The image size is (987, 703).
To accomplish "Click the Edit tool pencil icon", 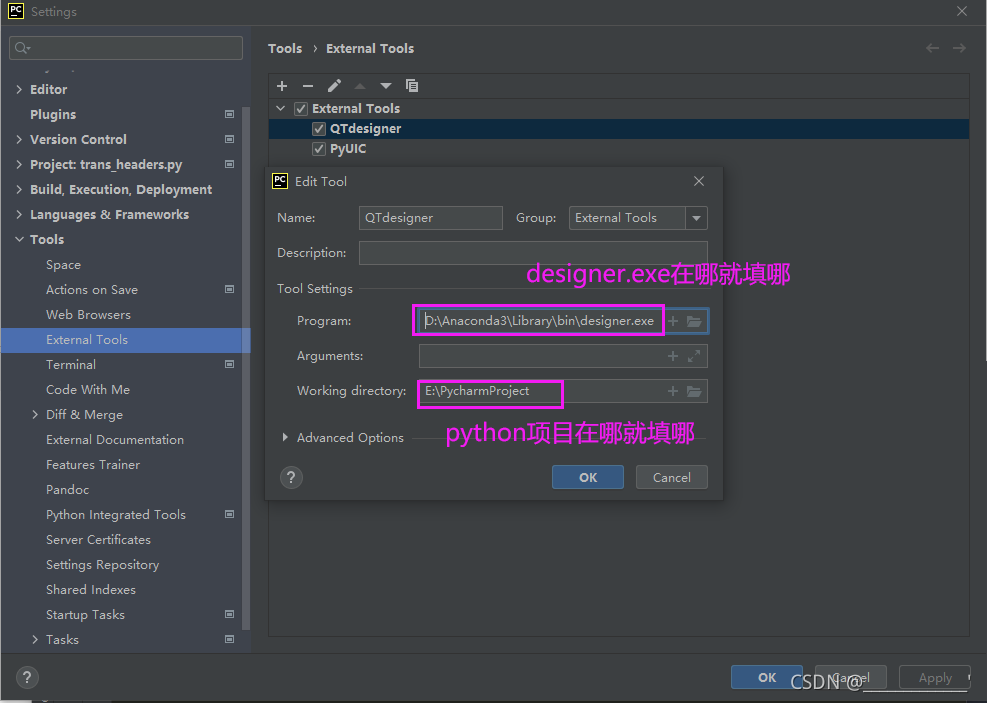I will point(334,86).
